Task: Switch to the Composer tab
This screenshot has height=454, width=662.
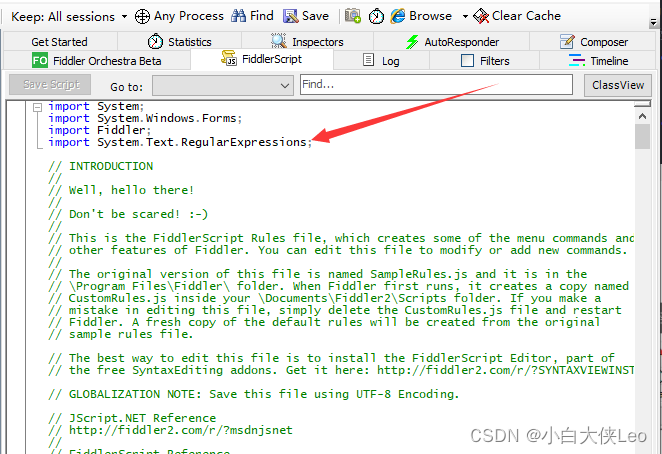Action: click(x=593, y=42)
